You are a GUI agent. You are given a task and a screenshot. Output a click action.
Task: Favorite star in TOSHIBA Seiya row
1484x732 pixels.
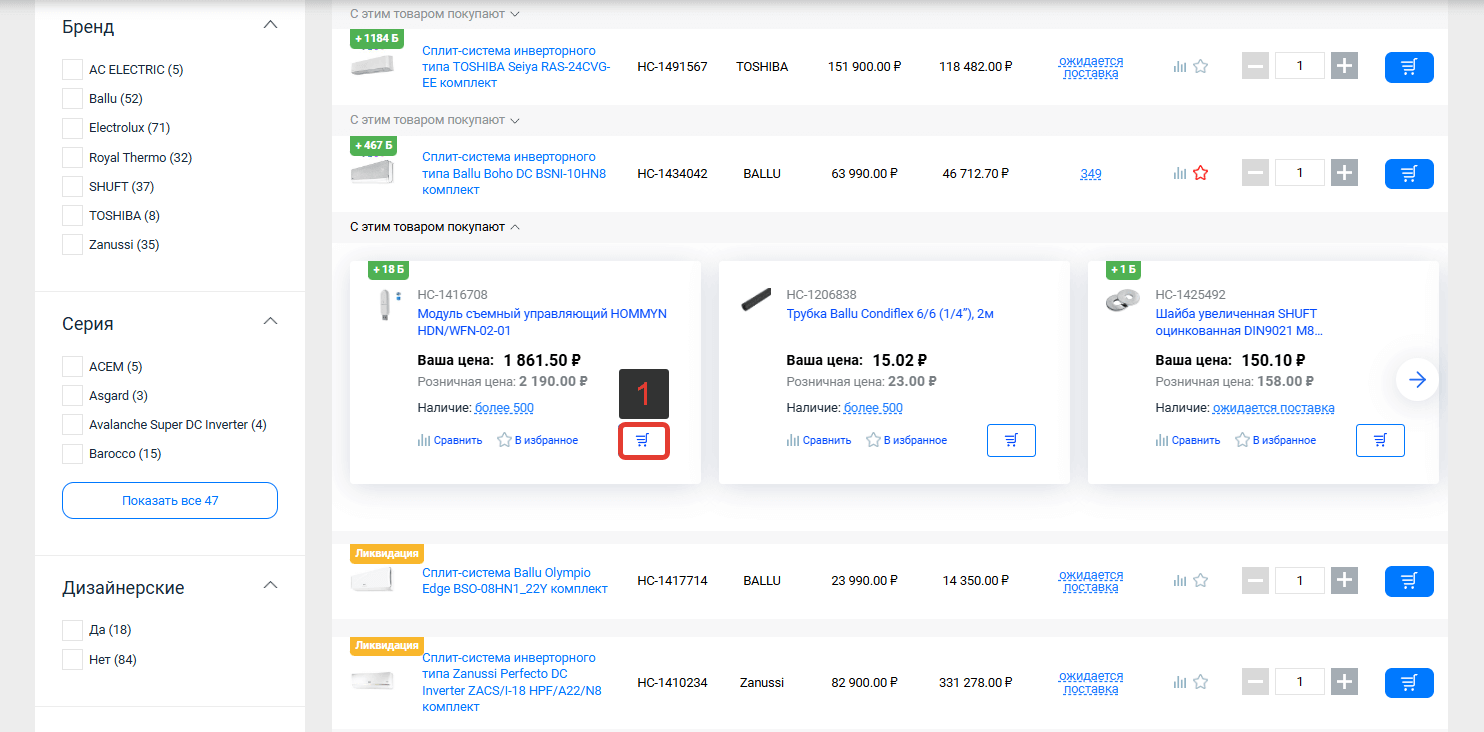pyautogui.click(x=1201, y=67)
